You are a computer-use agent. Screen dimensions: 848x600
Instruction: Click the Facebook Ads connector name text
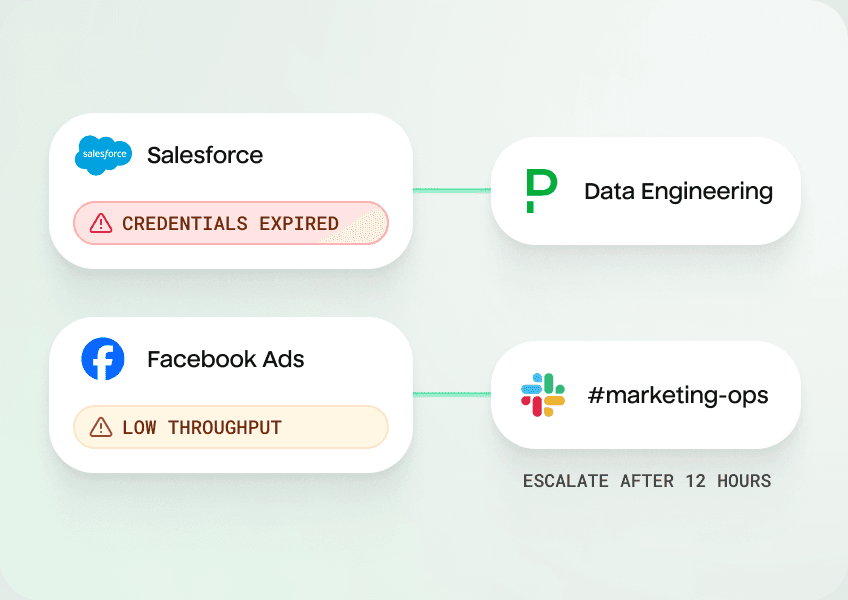coord(226,359)
